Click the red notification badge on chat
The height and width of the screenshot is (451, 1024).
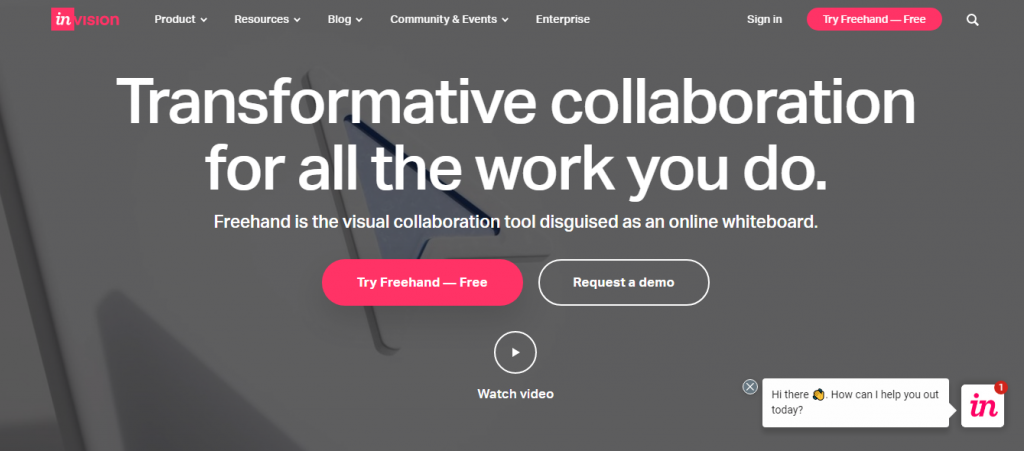(1000, 388)
